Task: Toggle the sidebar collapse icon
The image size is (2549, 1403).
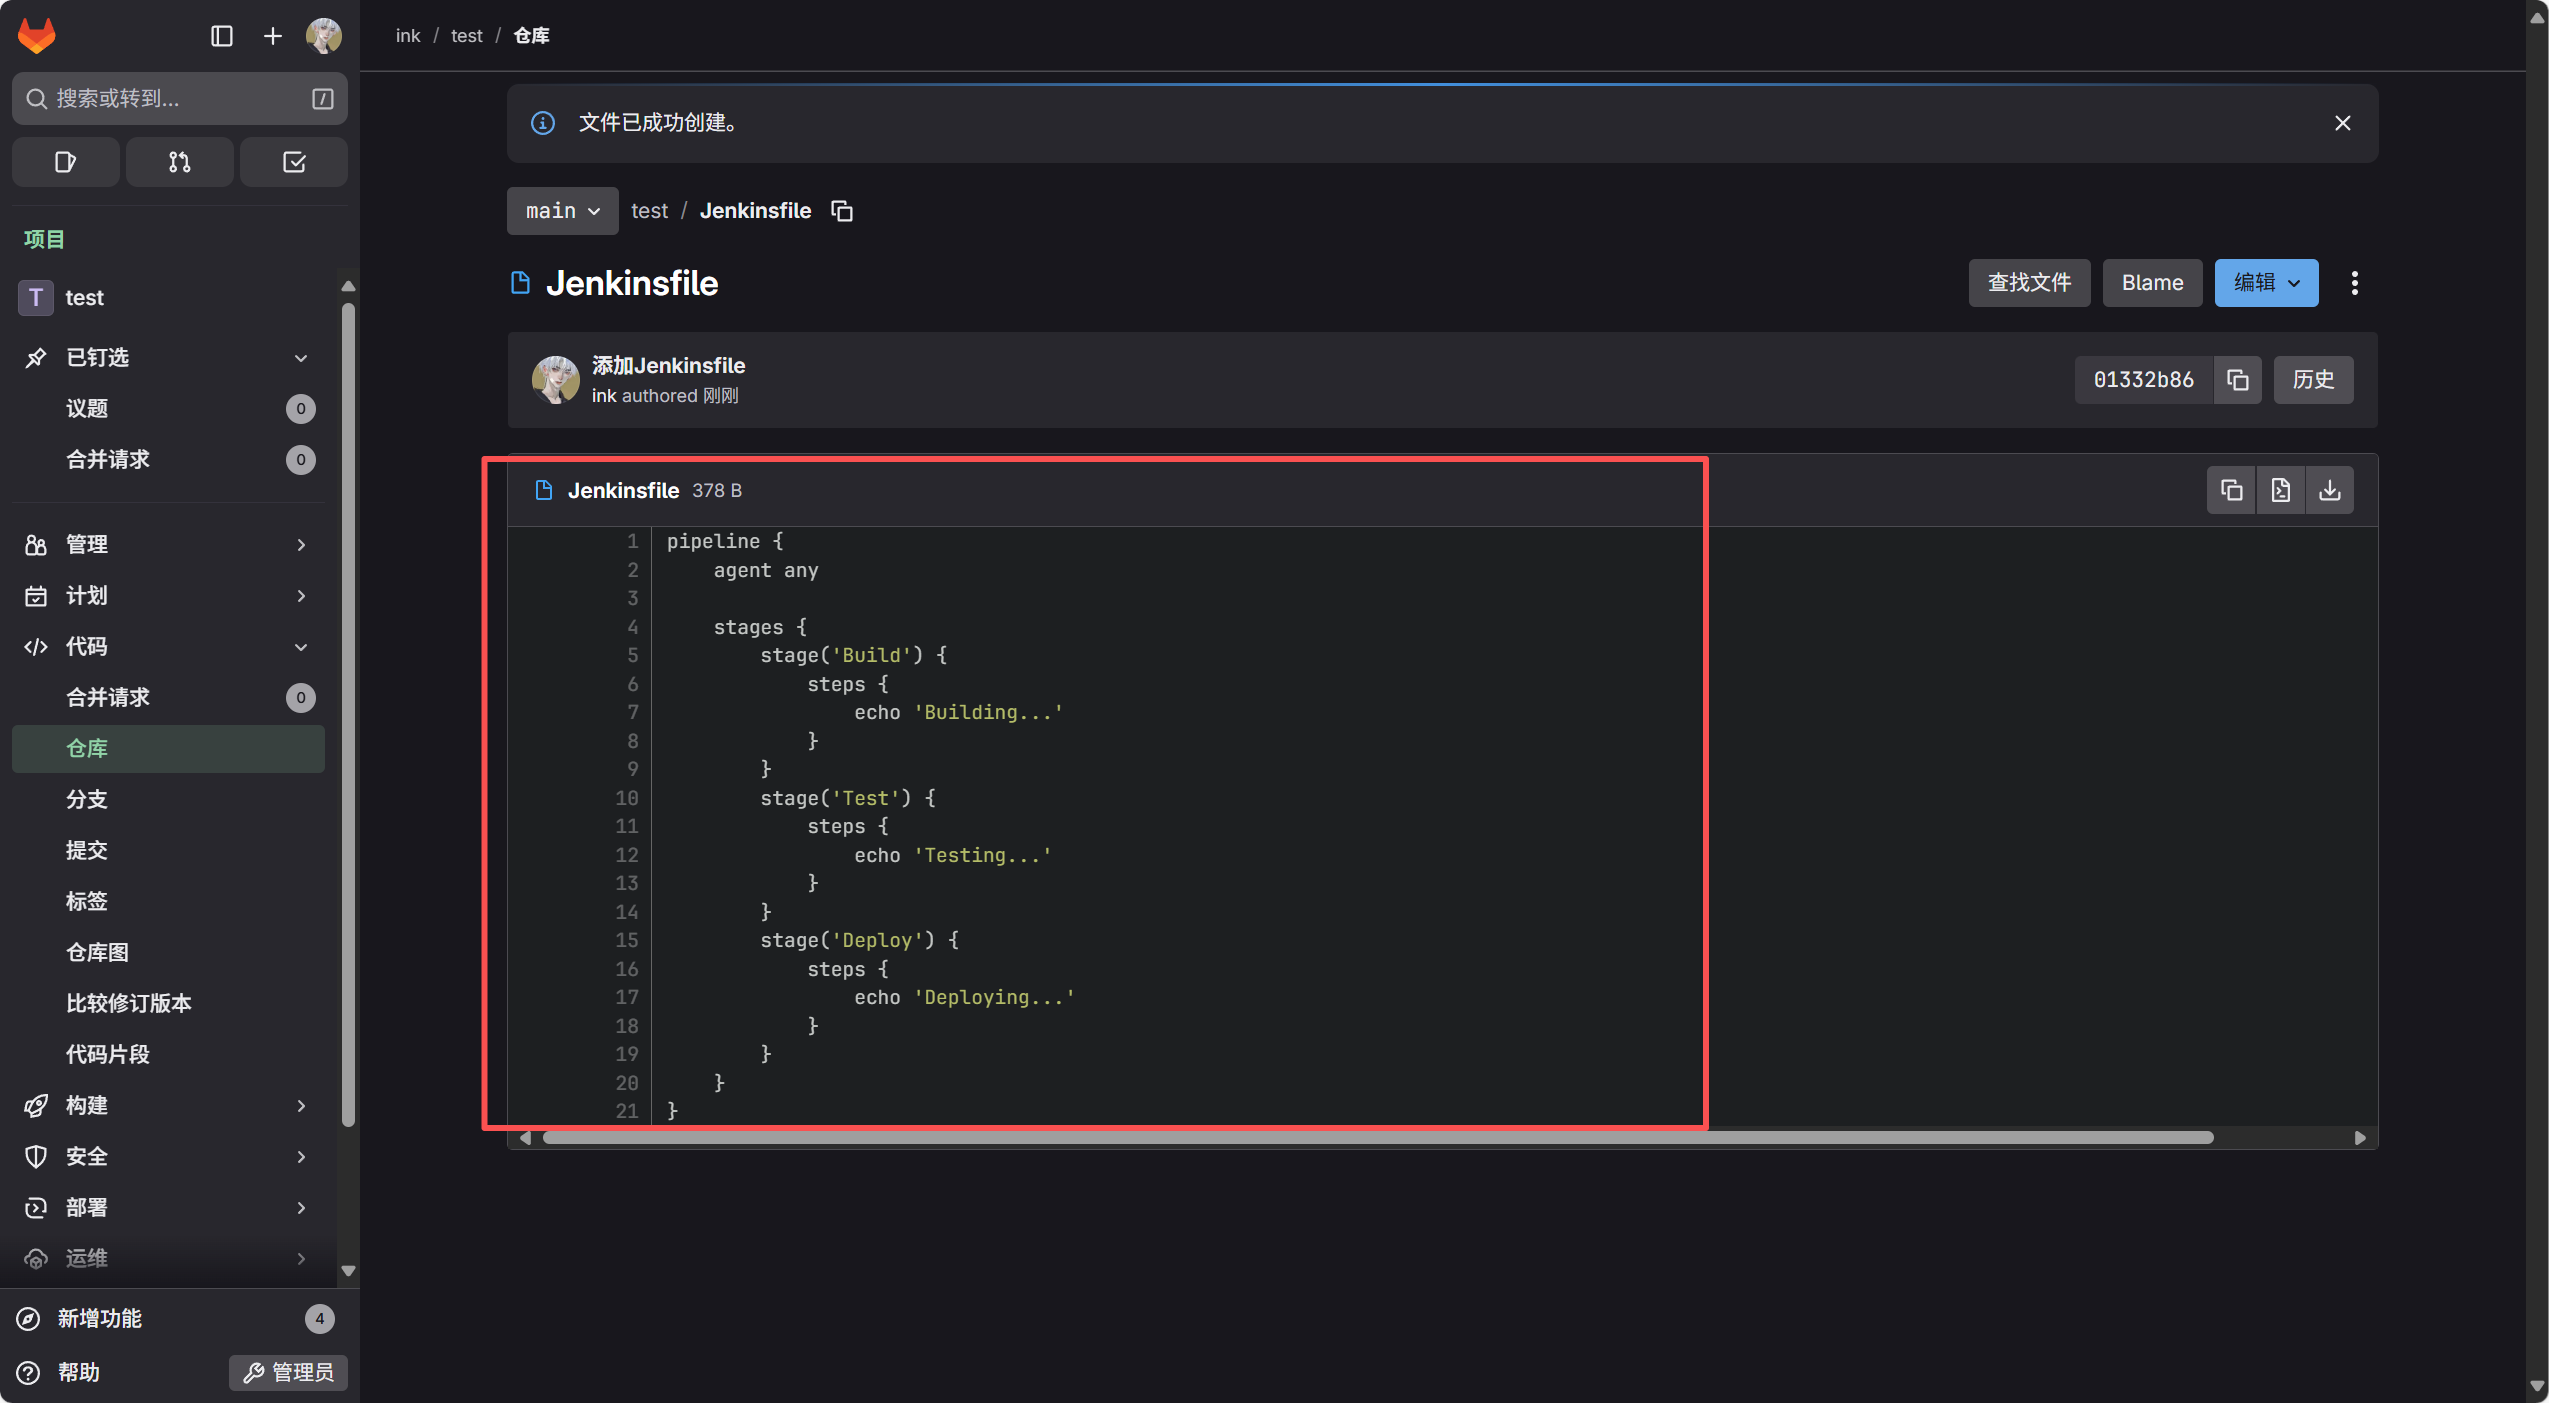Action: tap(222, 36)
